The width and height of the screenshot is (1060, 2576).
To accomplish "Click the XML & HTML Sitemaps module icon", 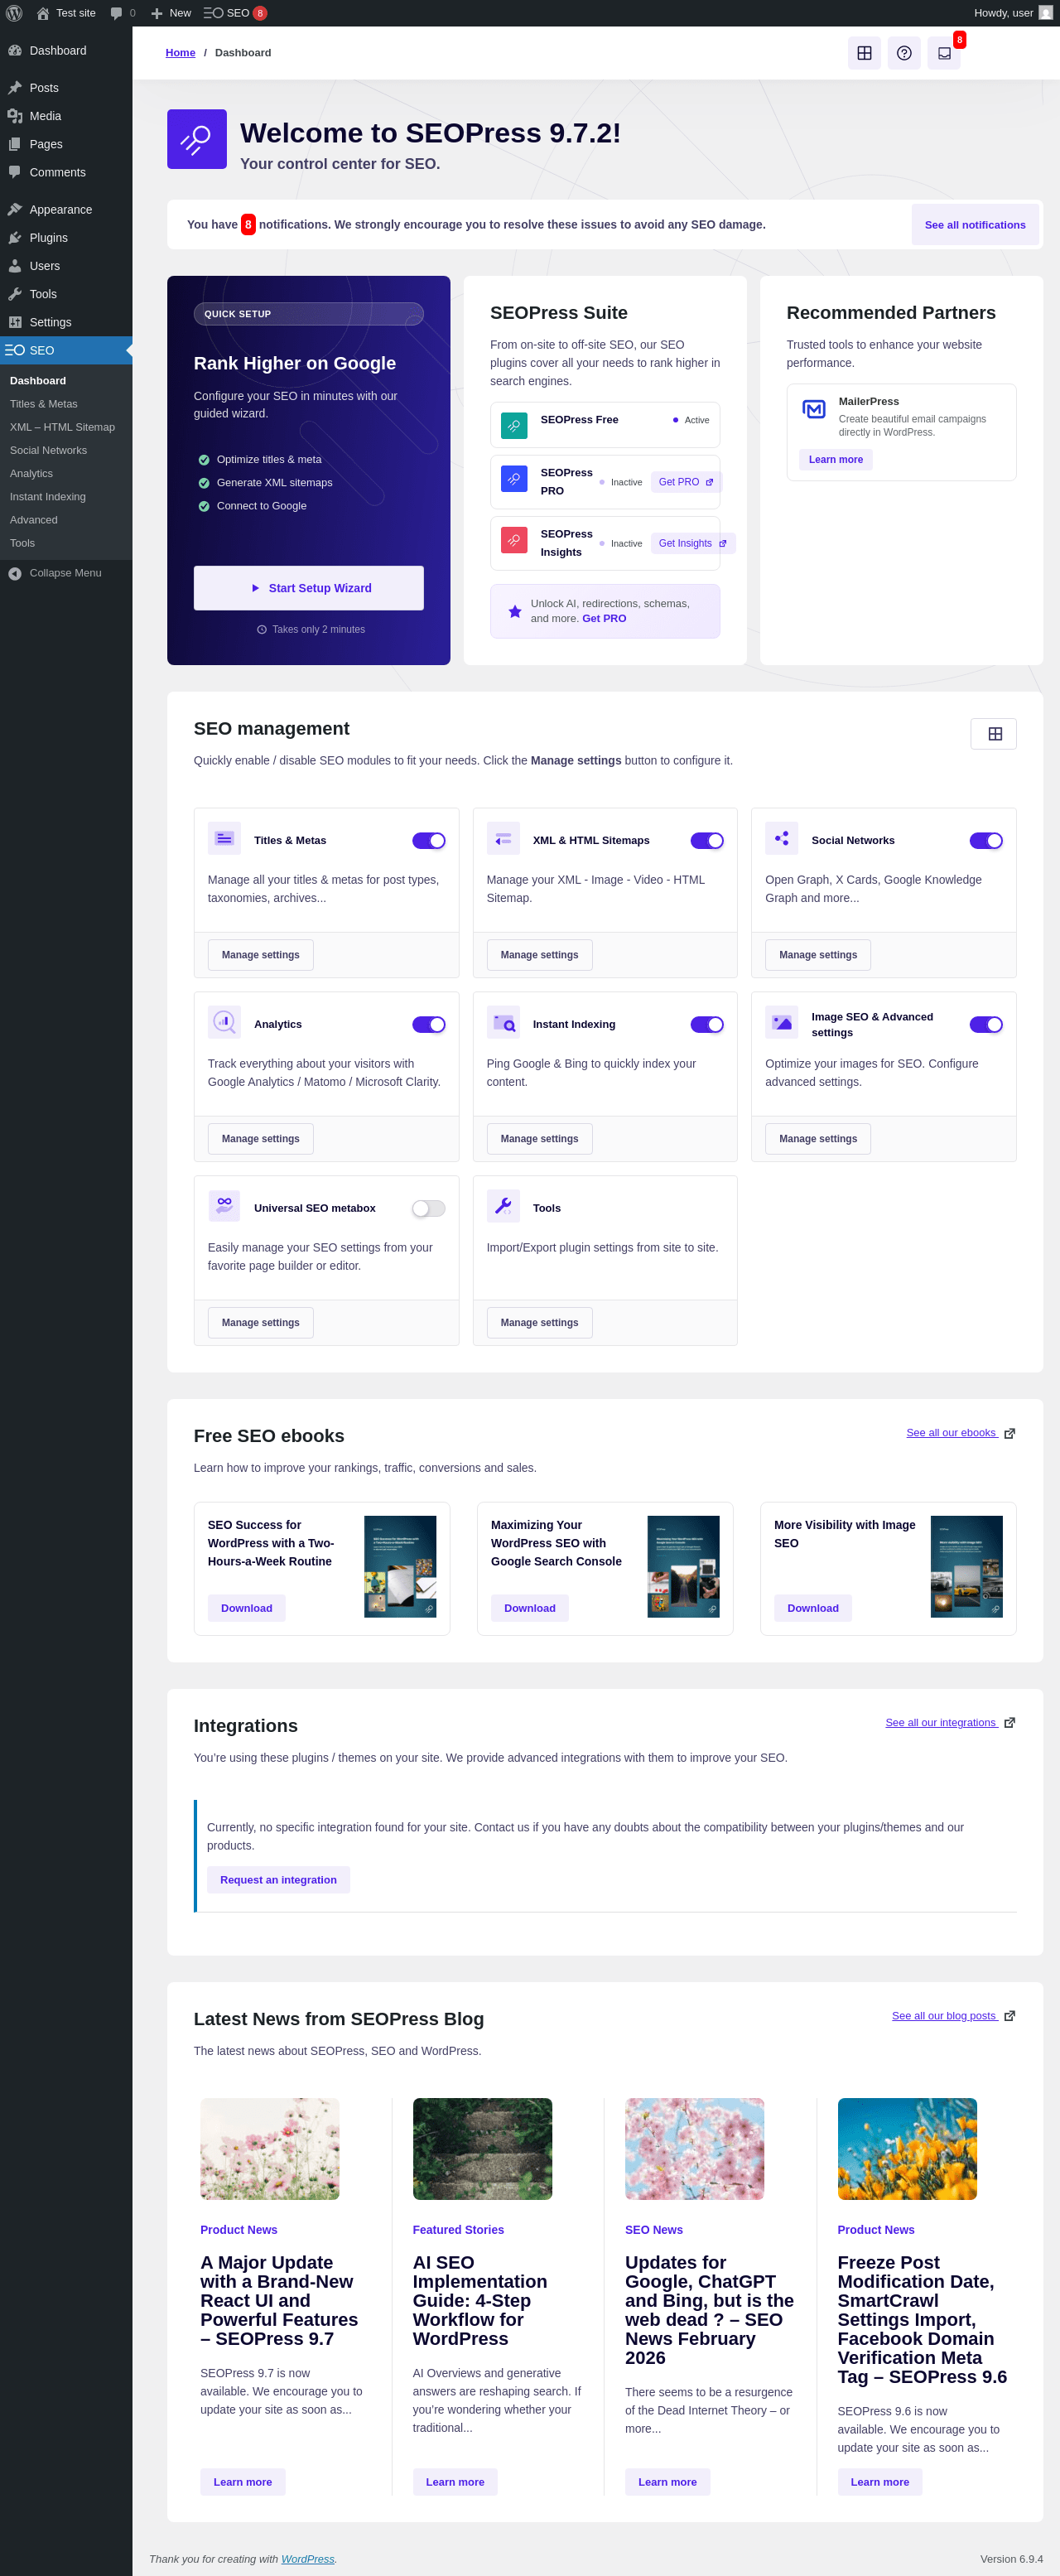I will tap(503, 838).
